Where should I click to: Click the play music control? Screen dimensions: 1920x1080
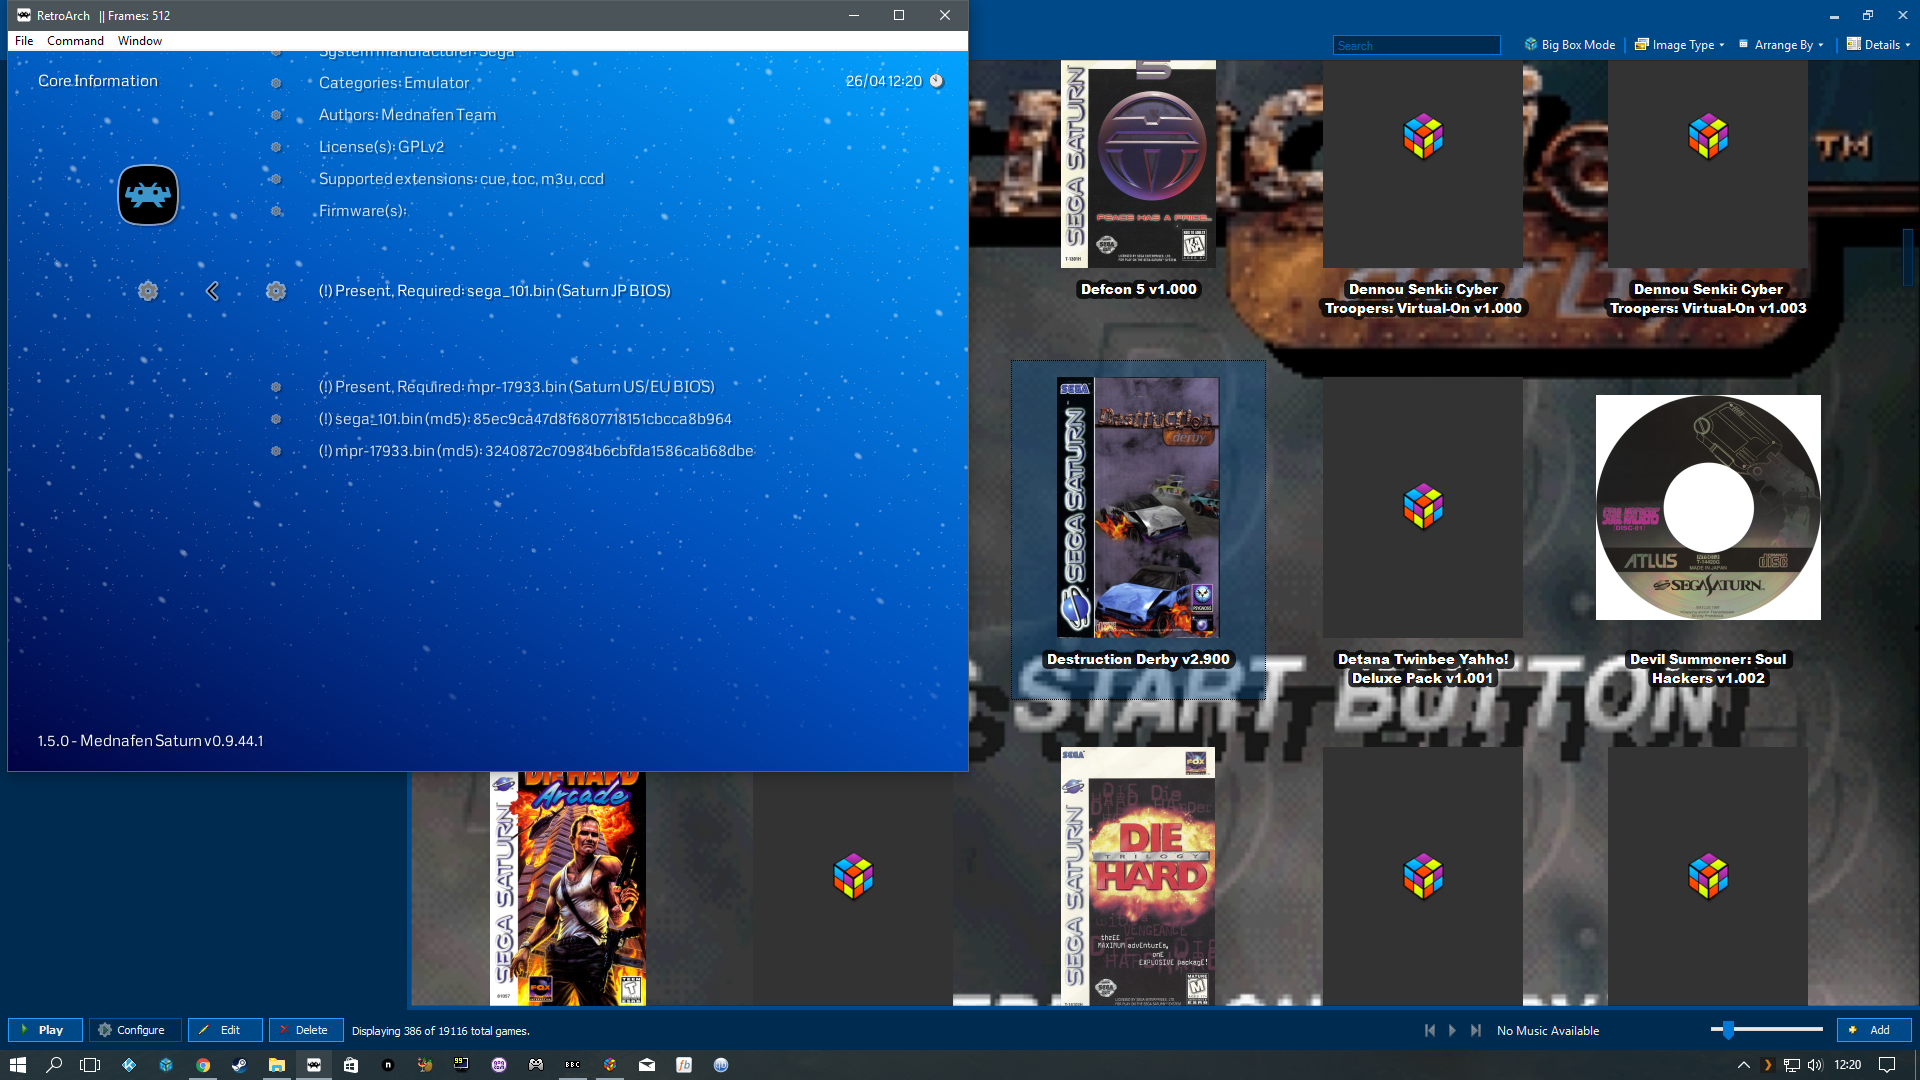(1453, 1030)
